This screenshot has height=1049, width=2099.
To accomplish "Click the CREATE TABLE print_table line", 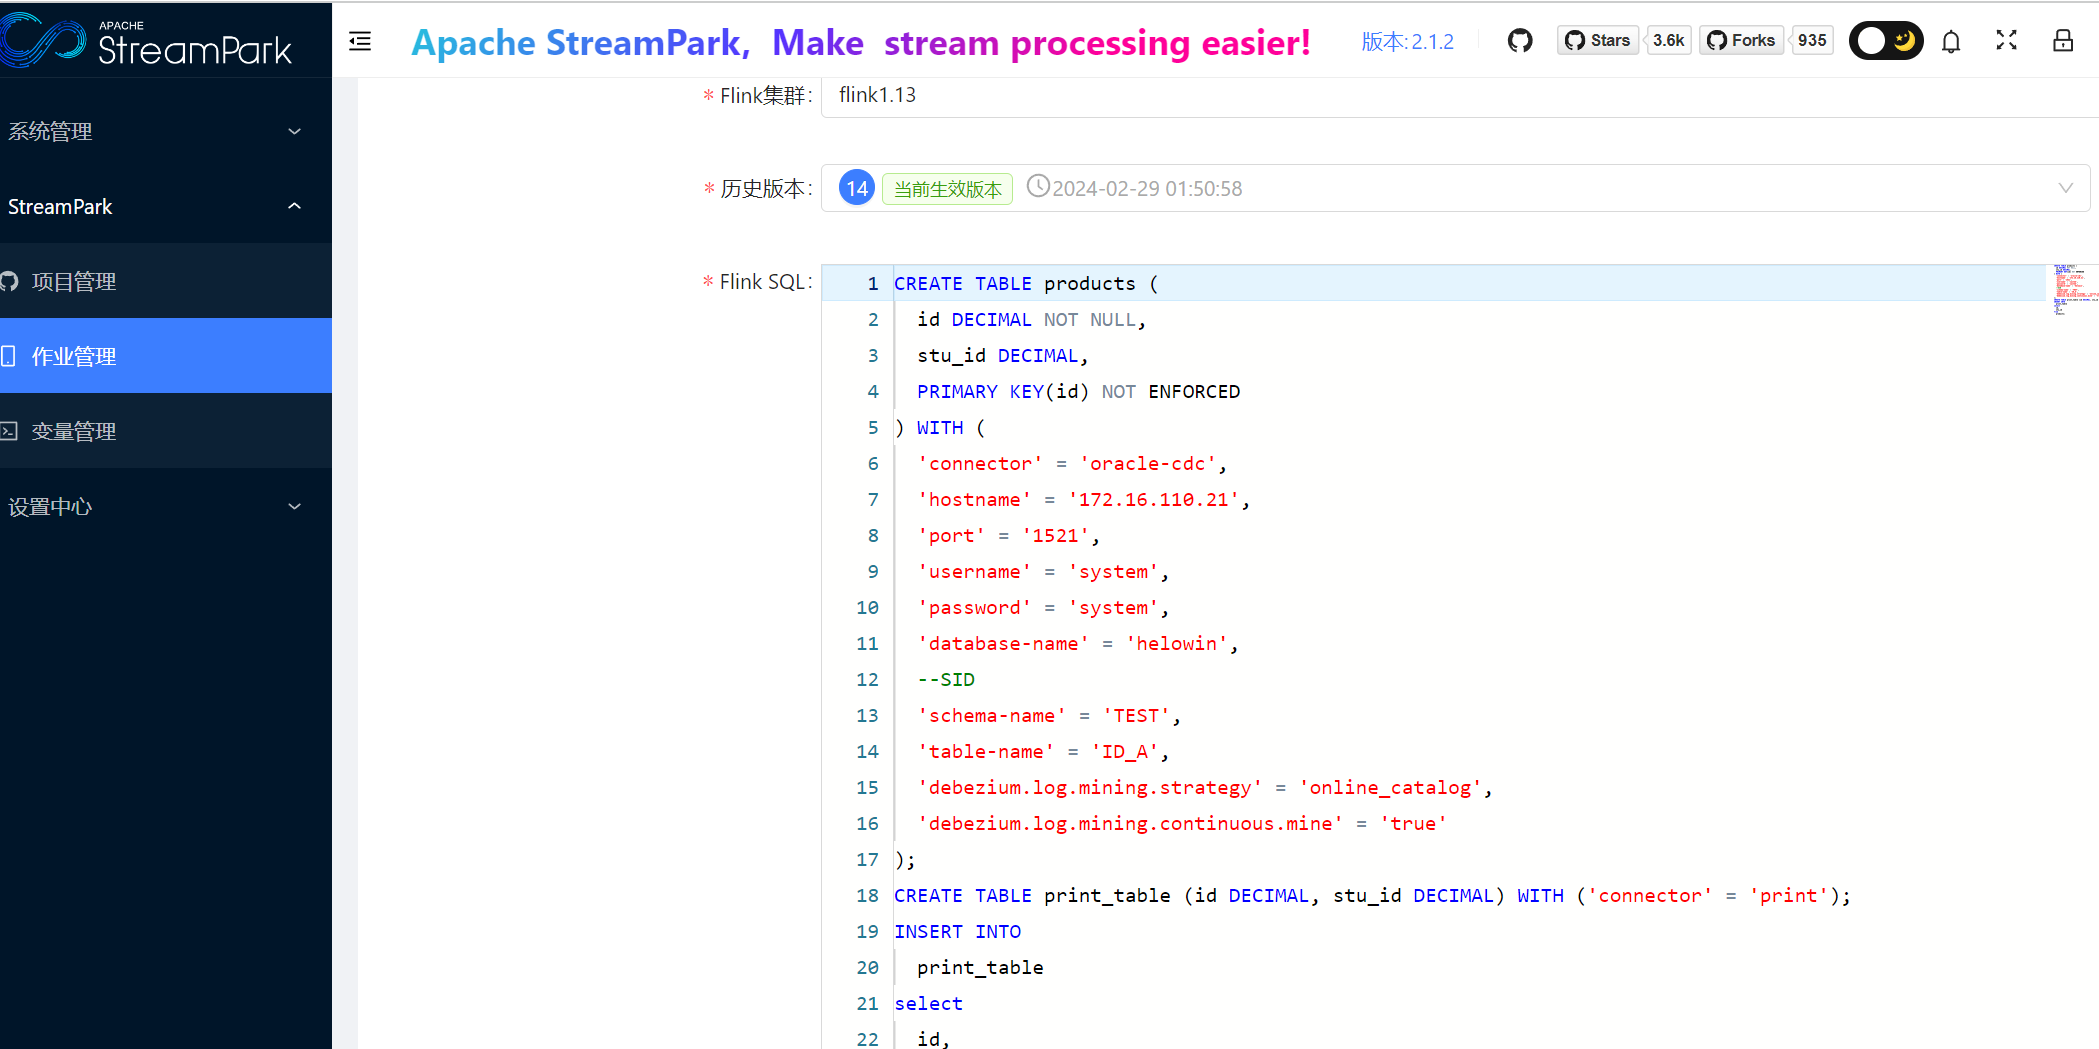I will pos(1372,896).
